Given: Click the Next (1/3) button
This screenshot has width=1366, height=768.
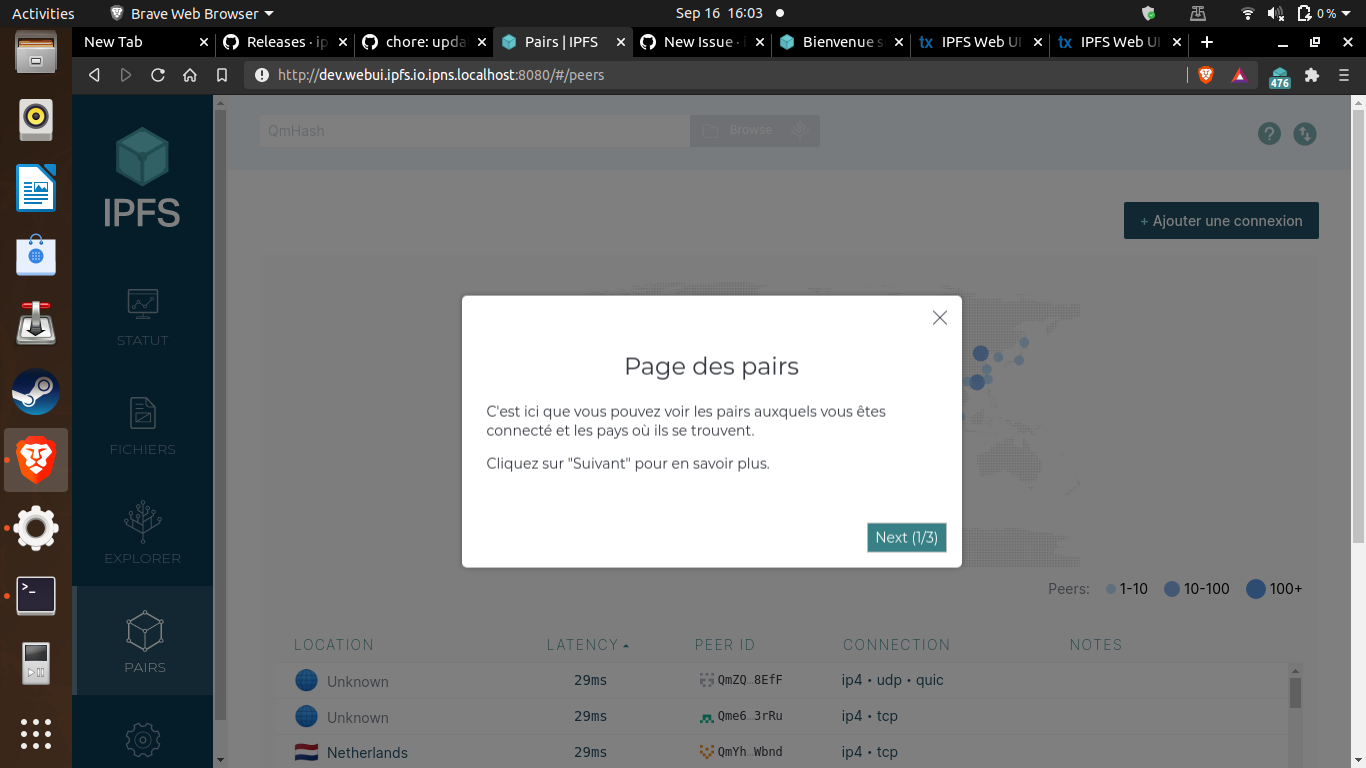Looking at the screenshot, I should (907, 537).
